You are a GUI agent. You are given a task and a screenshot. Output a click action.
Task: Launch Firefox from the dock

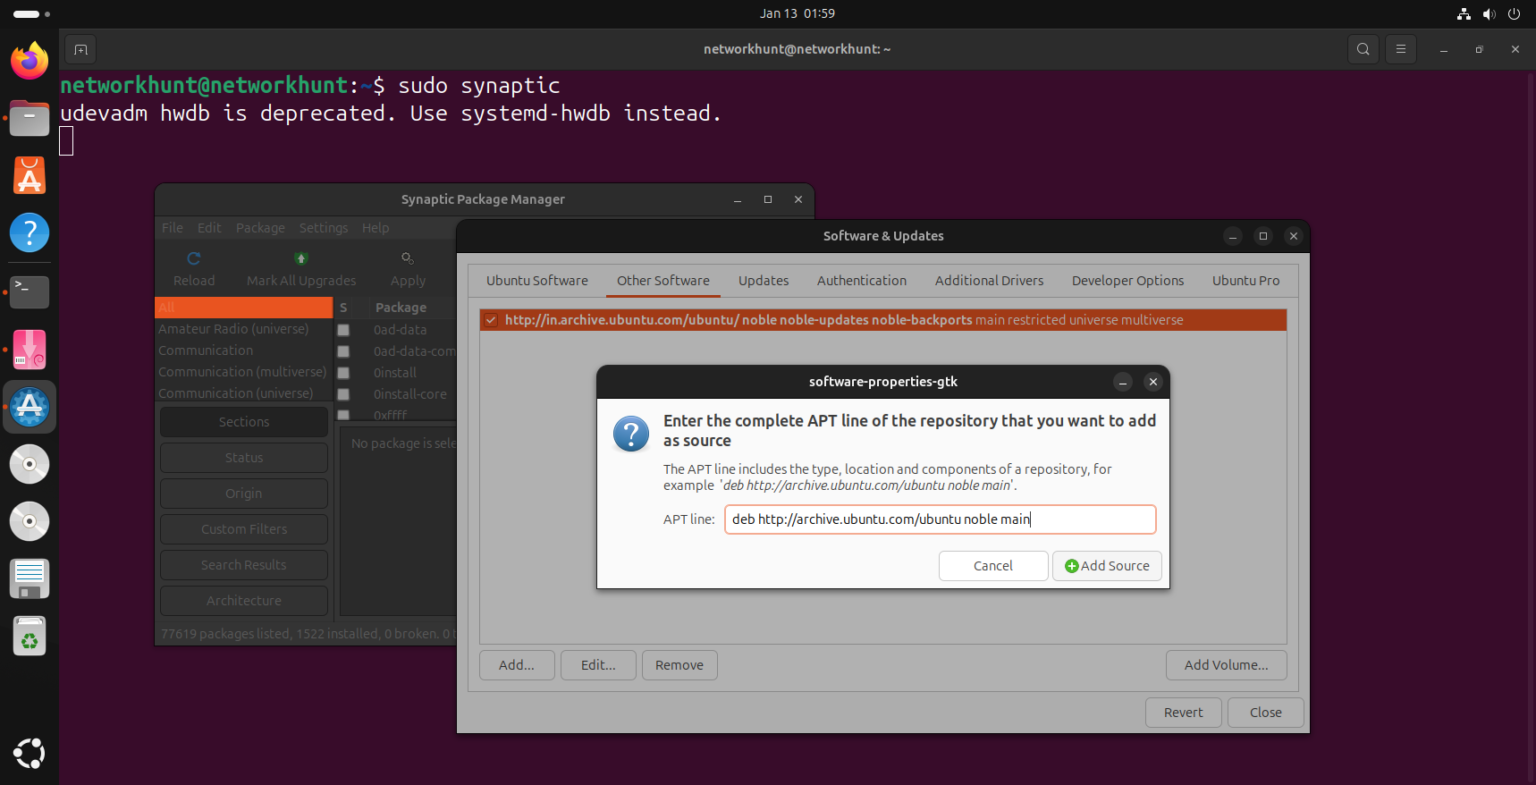tap(29, 60)
